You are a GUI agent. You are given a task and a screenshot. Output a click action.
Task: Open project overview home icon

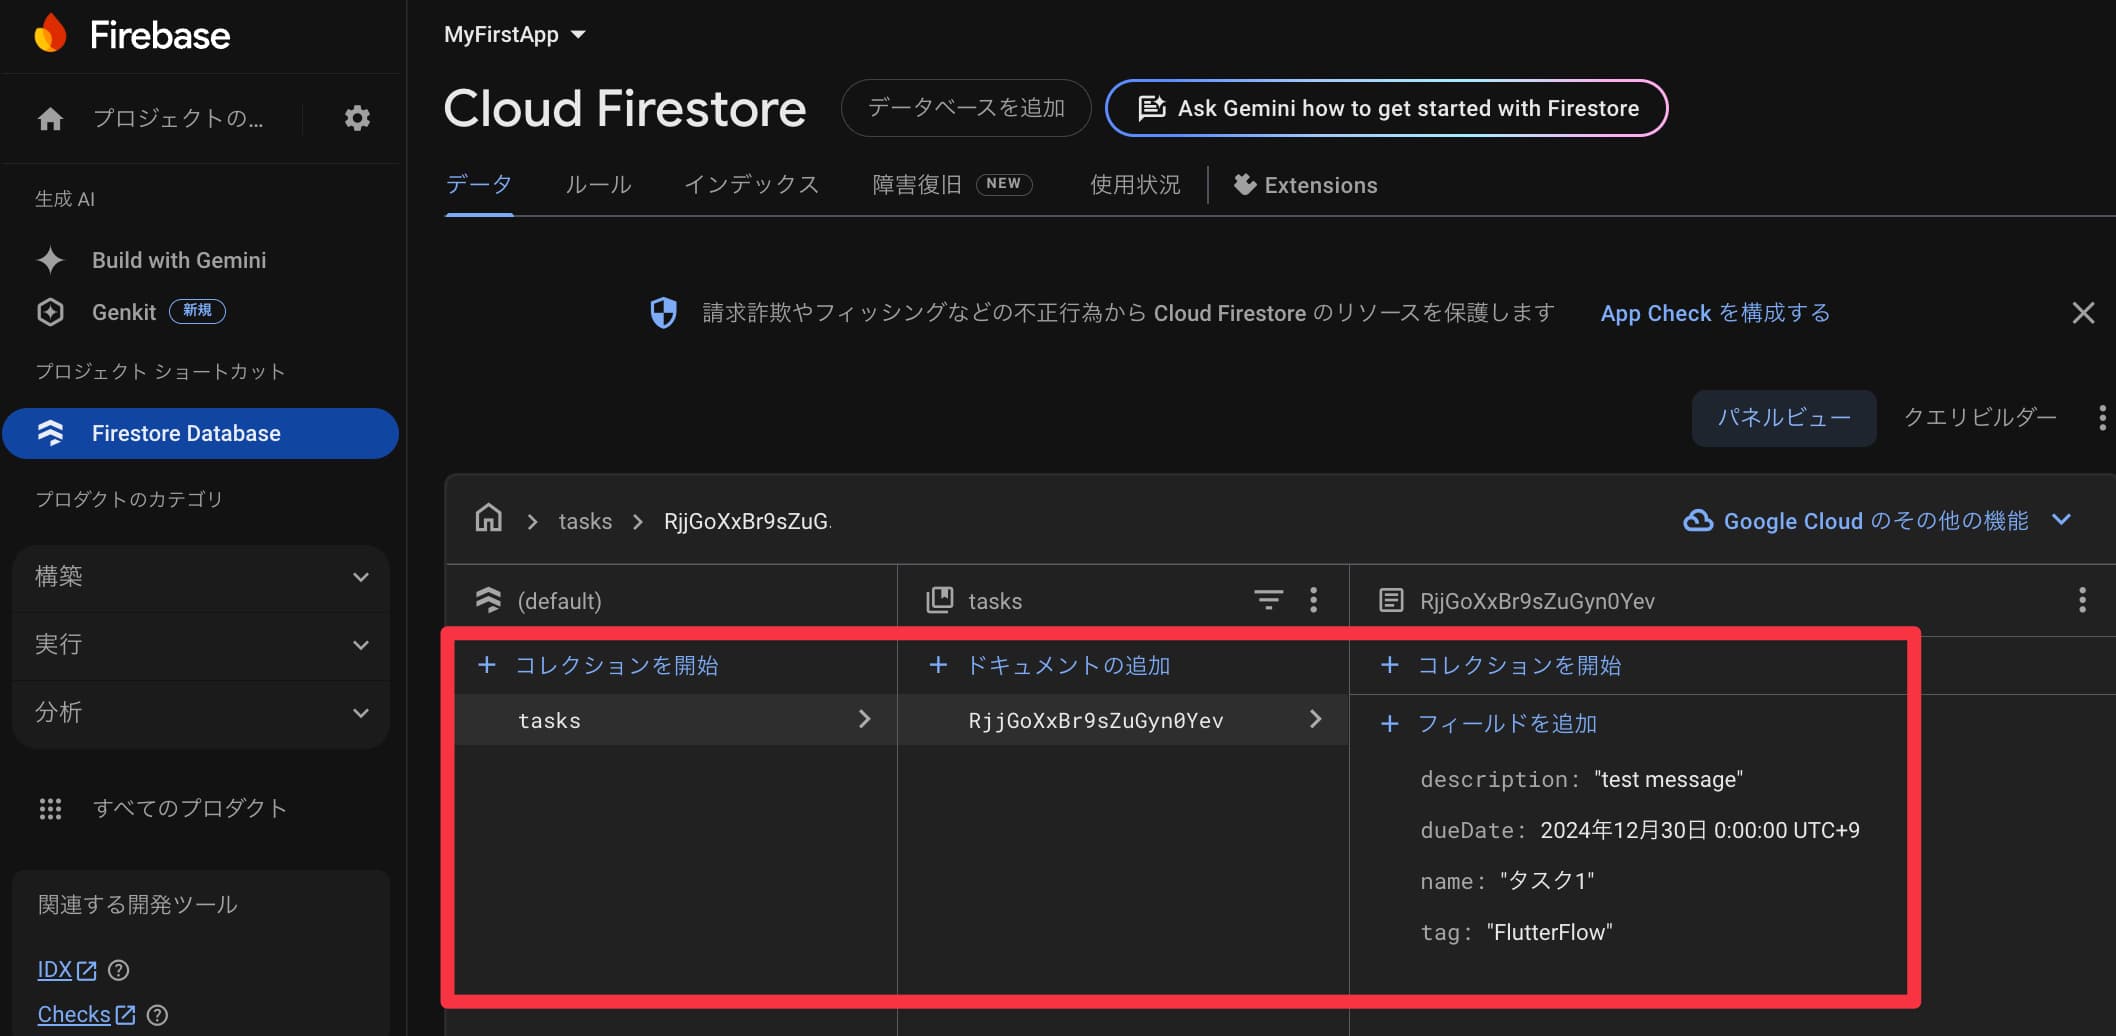50,119
